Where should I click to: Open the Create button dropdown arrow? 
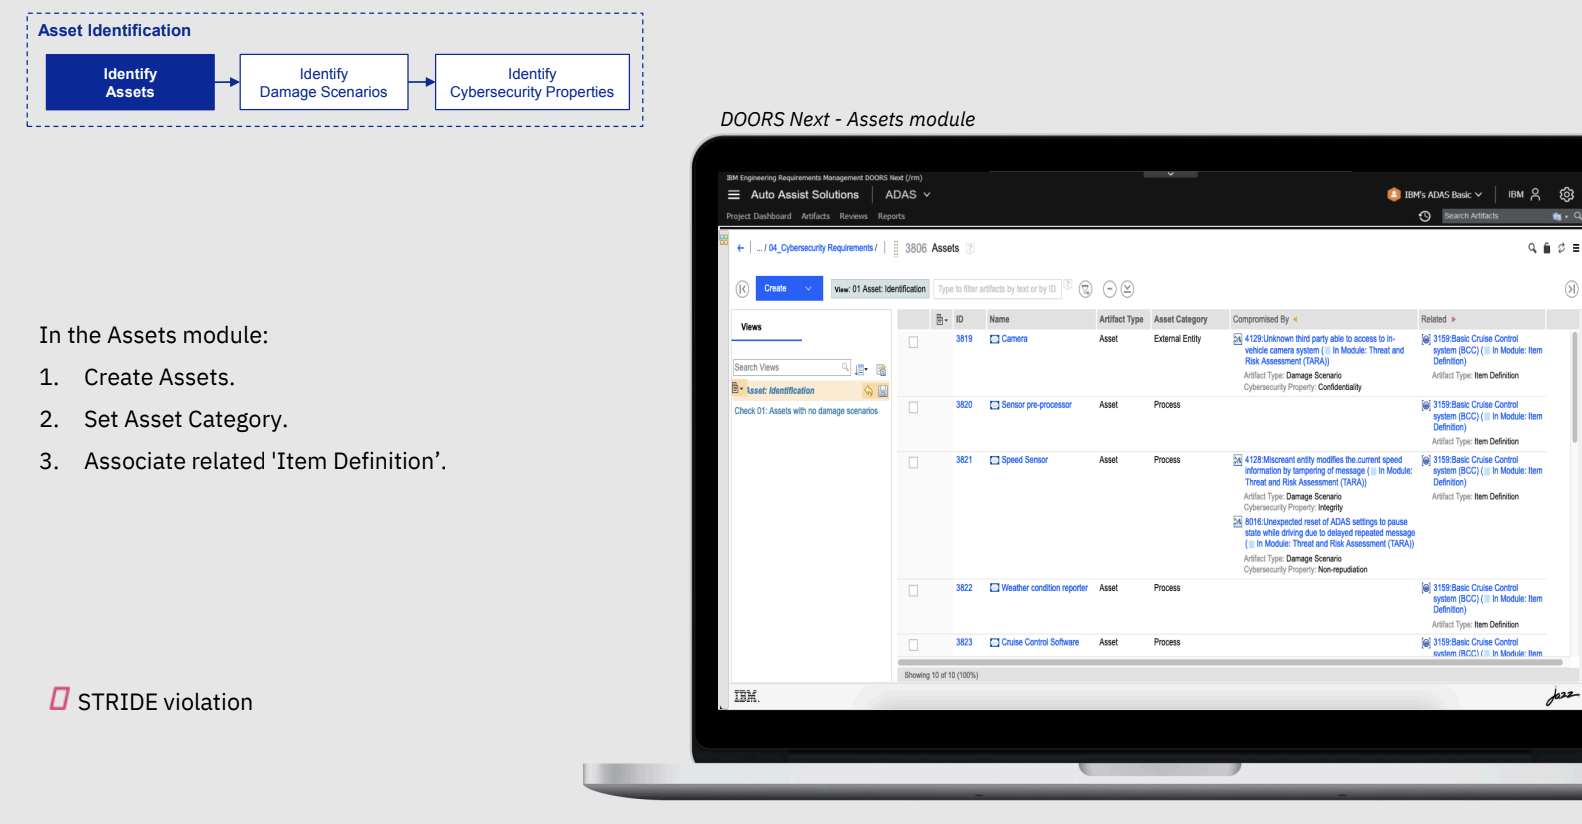coord(808,289)
